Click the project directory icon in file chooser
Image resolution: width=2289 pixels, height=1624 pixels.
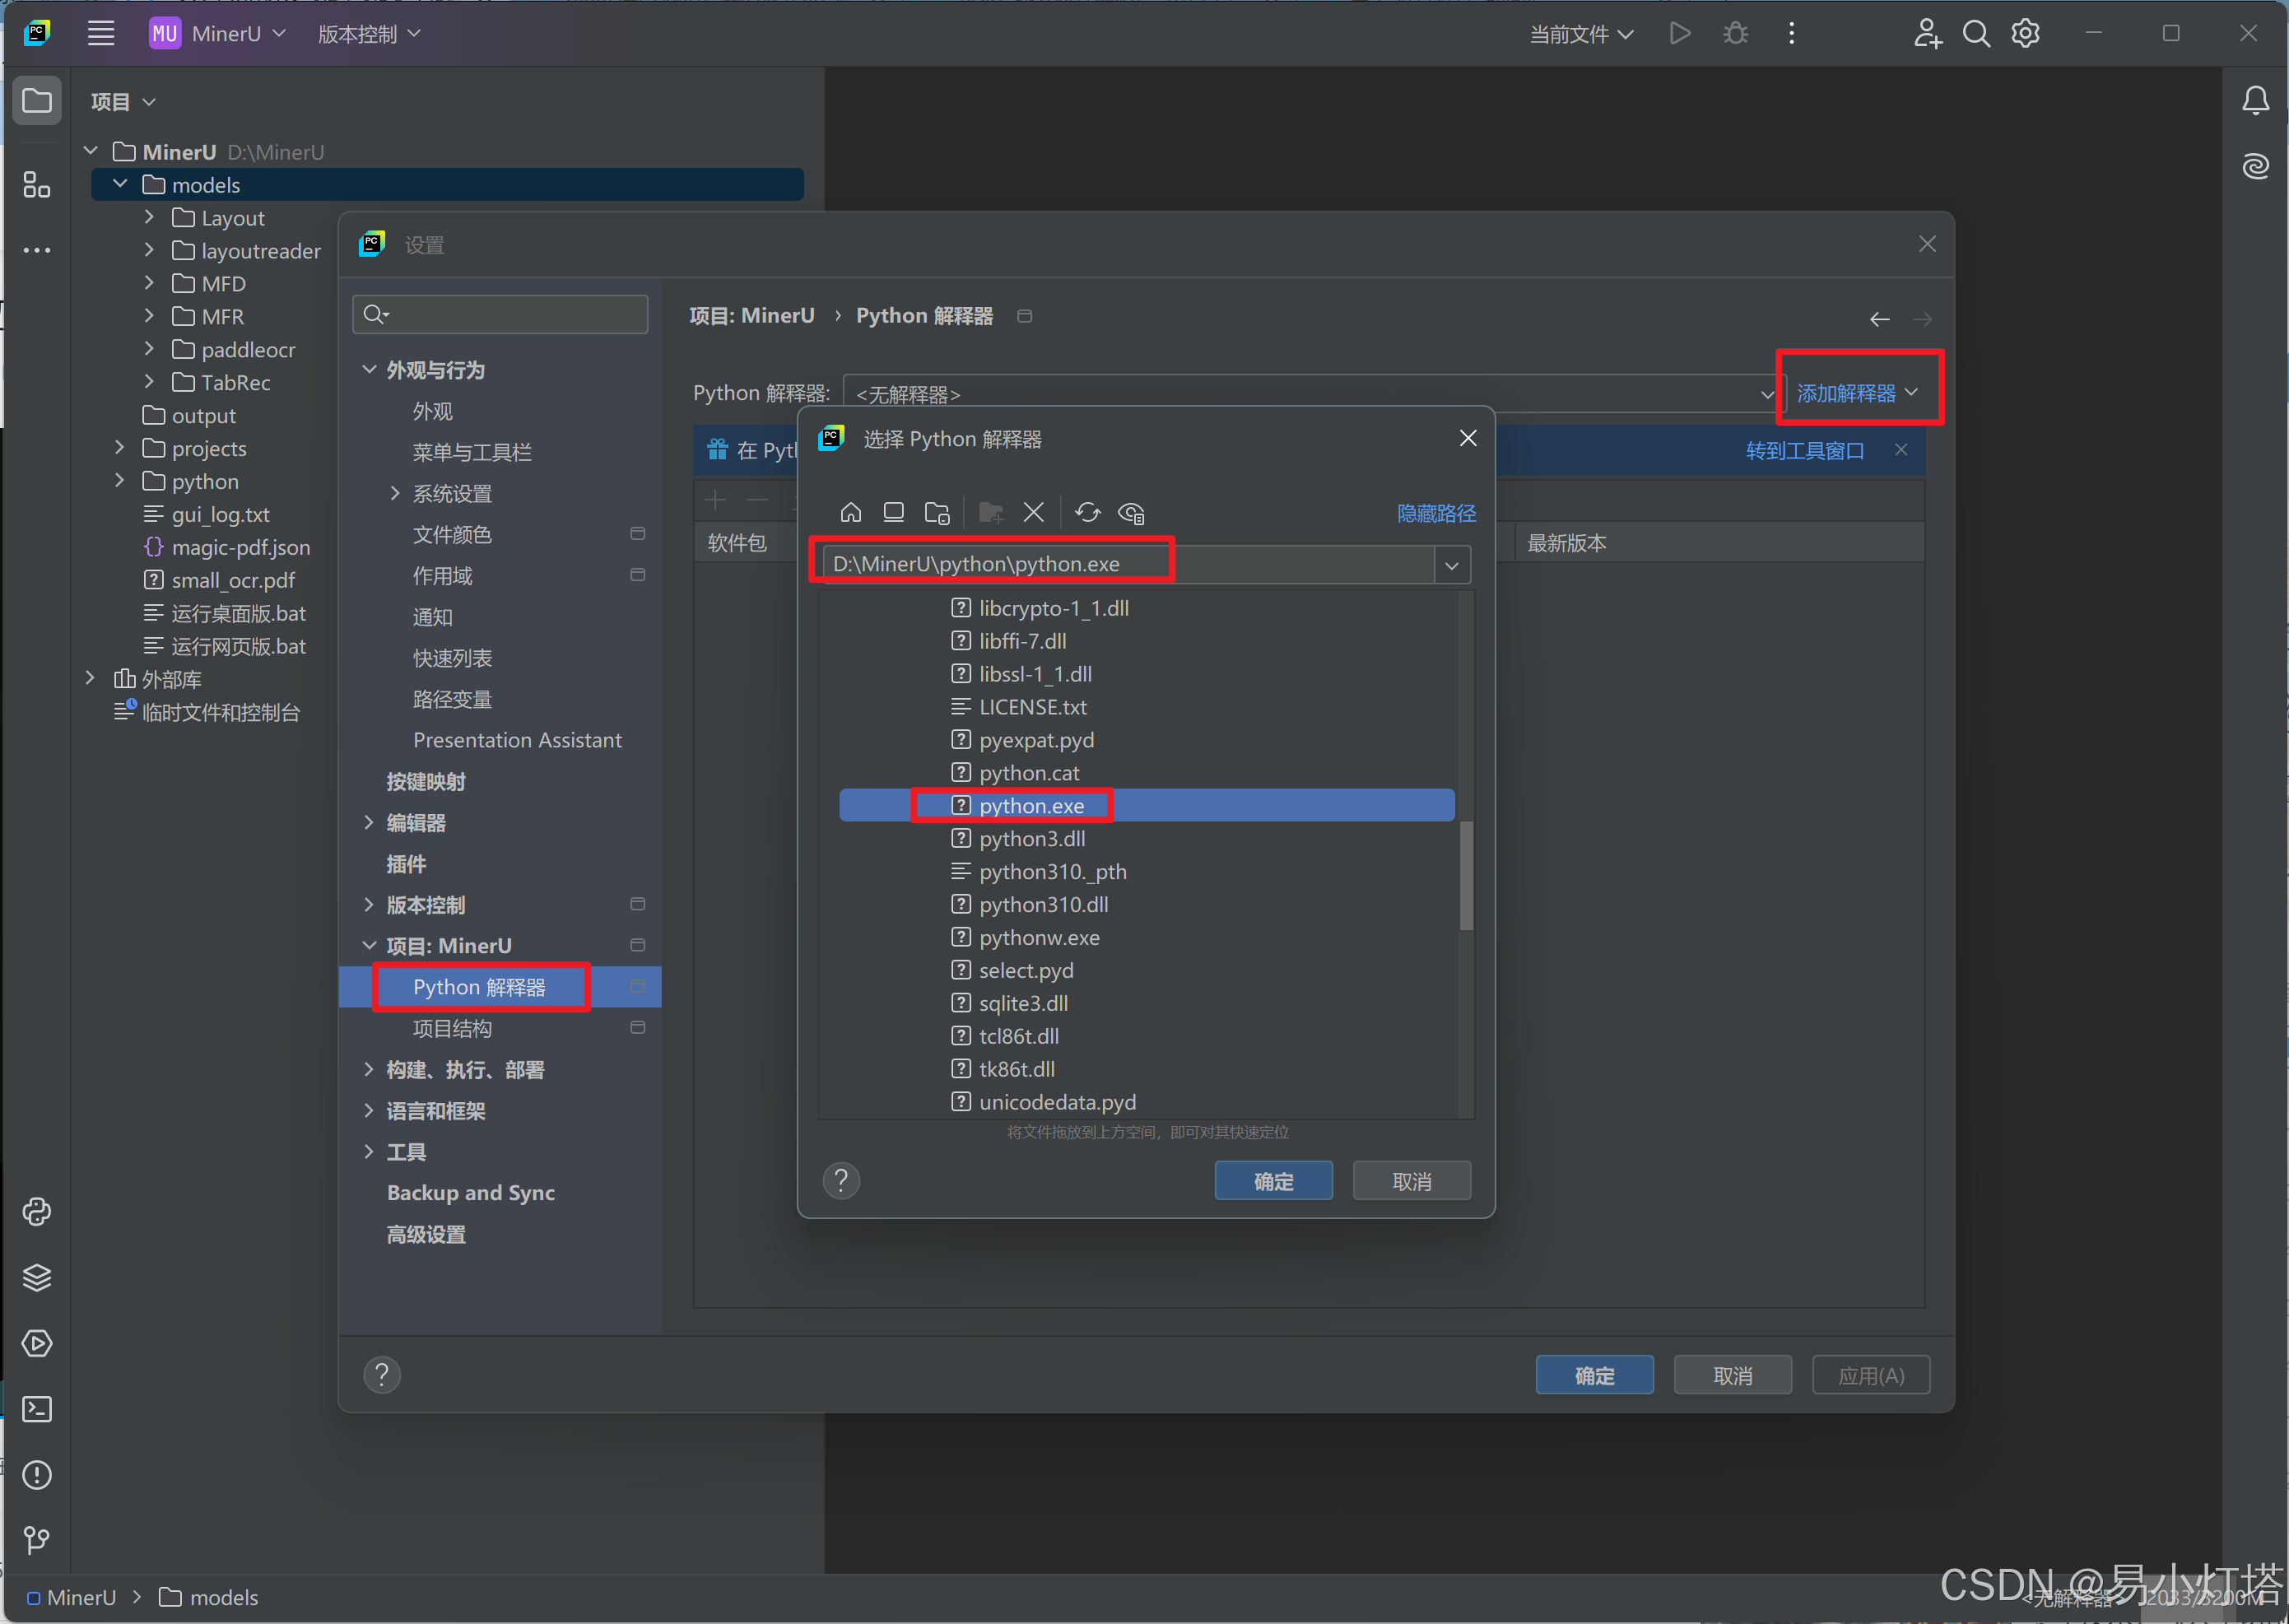click(x=937, y=513)
